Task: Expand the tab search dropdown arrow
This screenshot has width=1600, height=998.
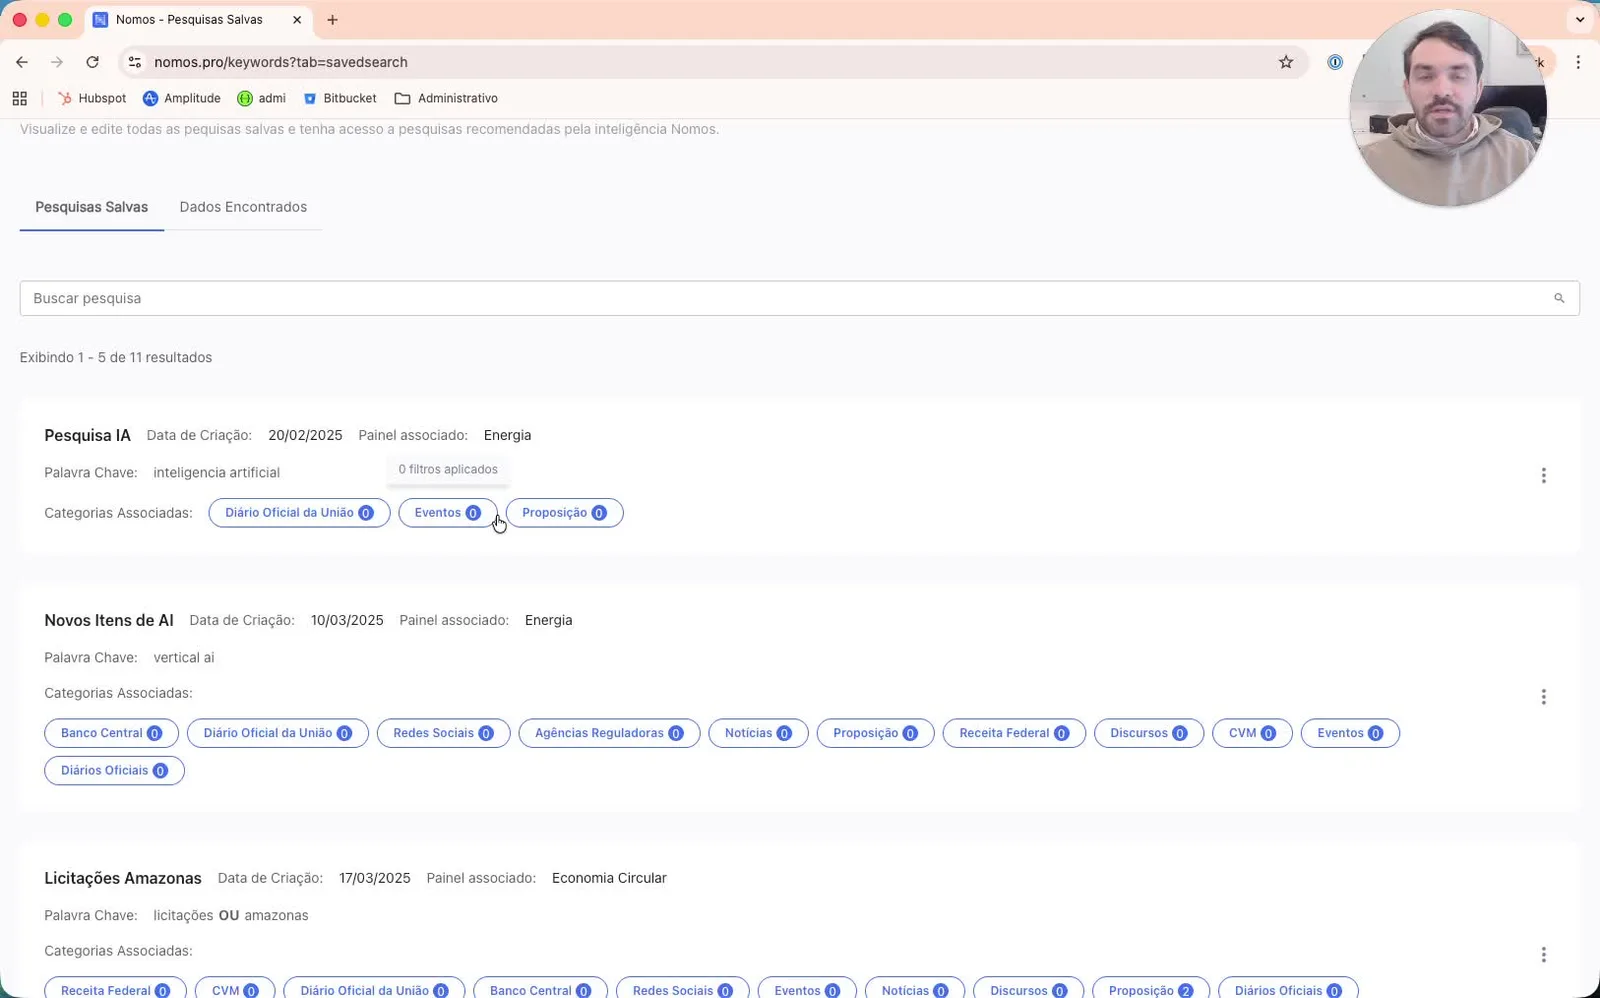Action: point(1580,20)
